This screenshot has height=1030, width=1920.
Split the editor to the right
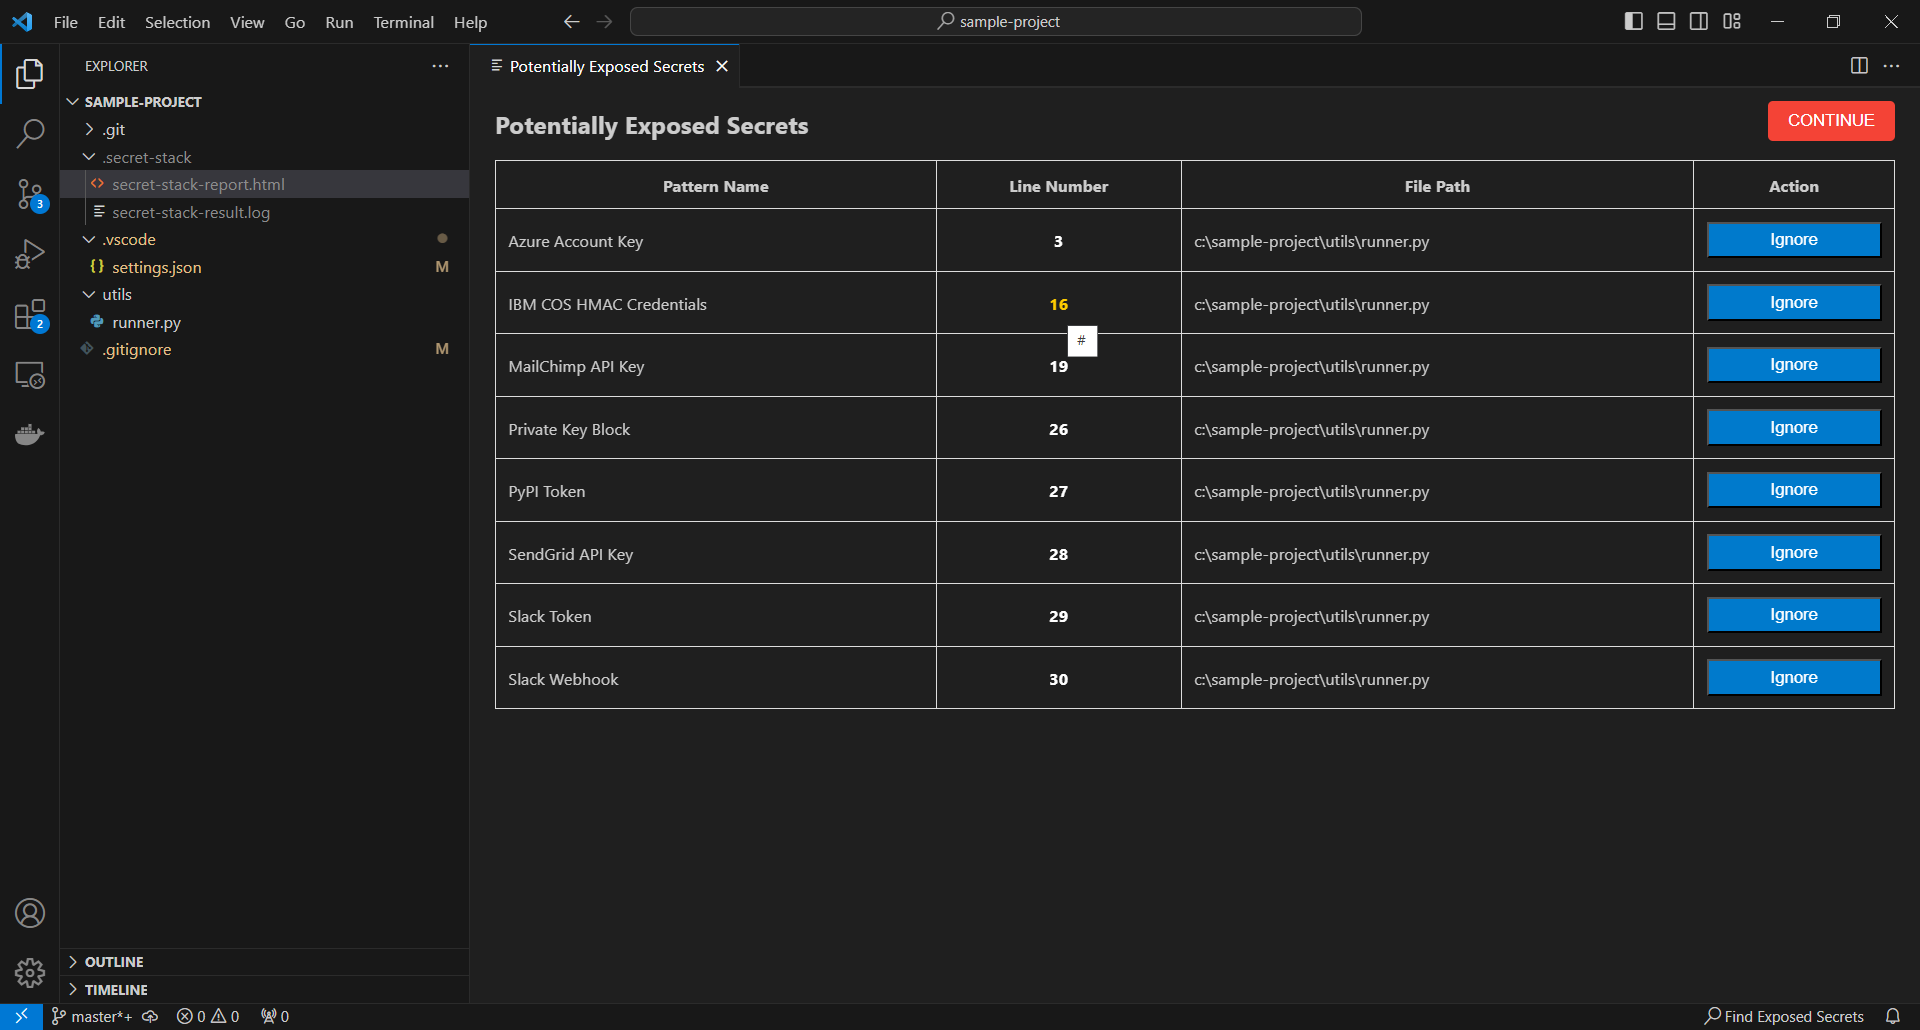tap(1859, 66)
